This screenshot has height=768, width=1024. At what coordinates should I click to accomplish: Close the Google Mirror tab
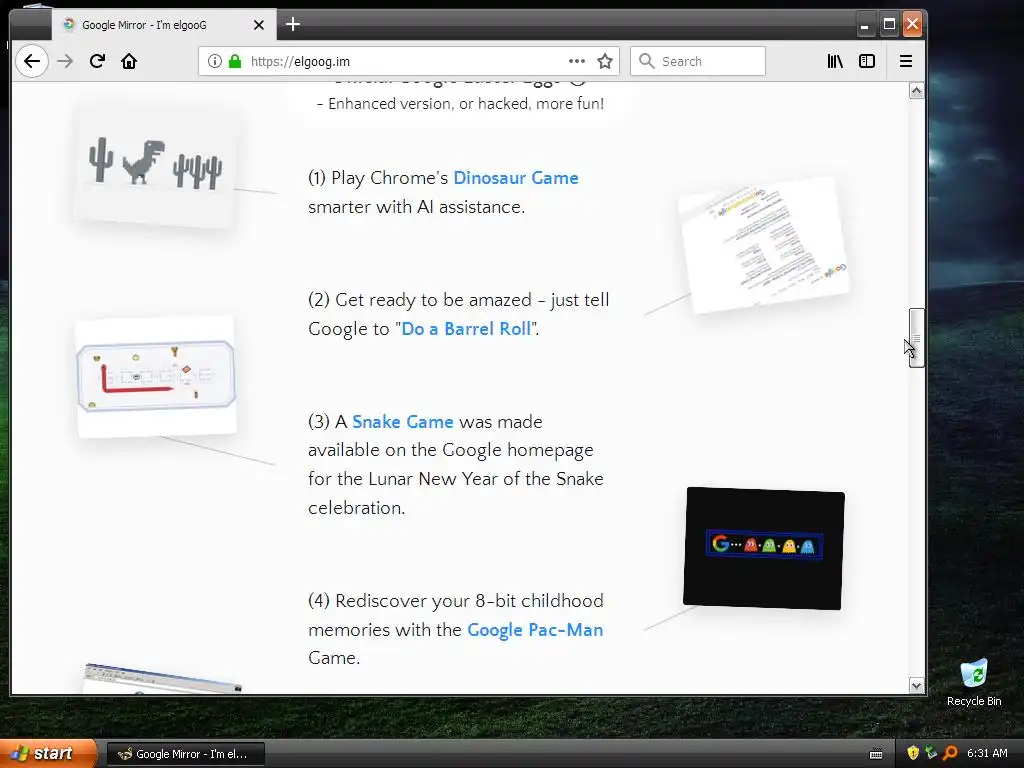(259, 25)
